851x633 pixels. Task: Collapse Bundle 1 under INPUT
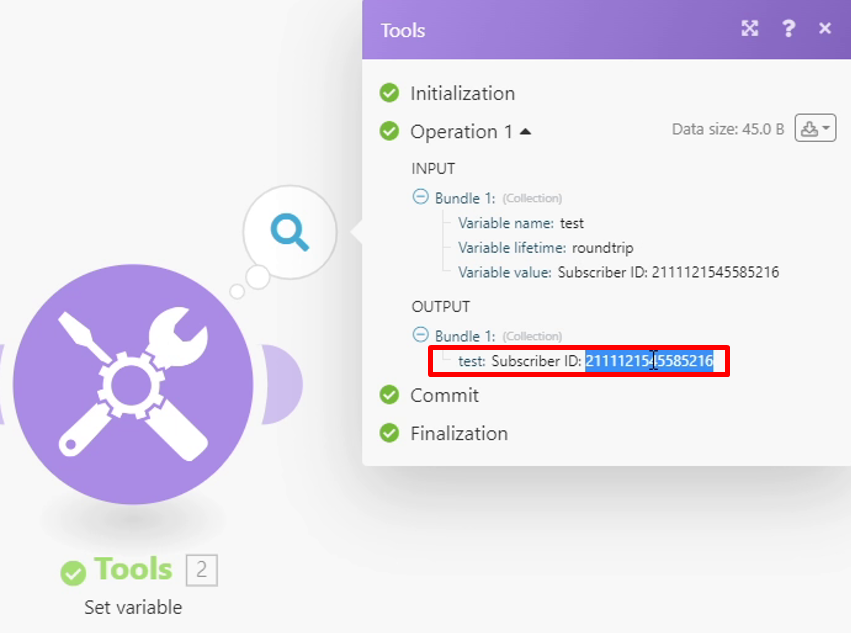[420, 197]
